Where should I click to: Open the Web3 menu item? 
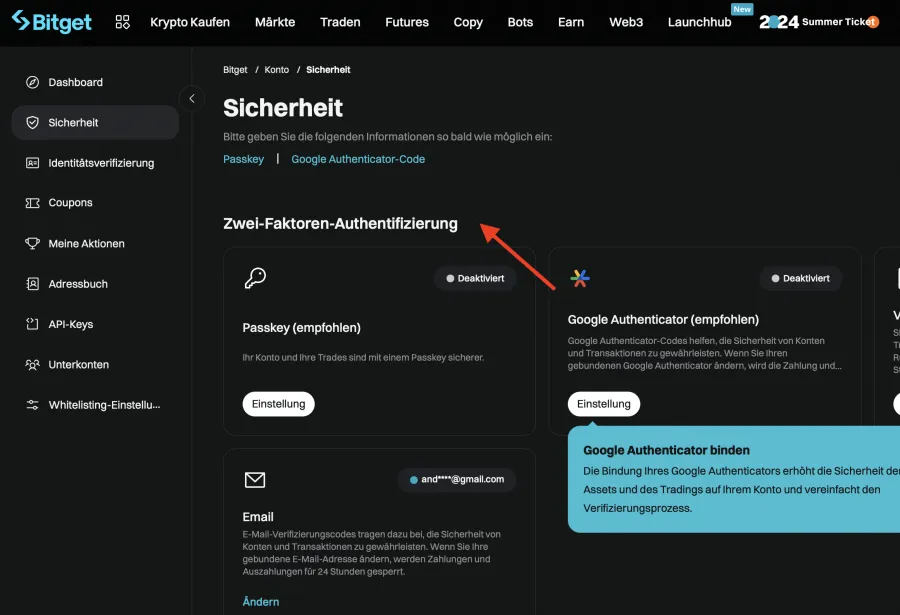(x=626, y=21)
